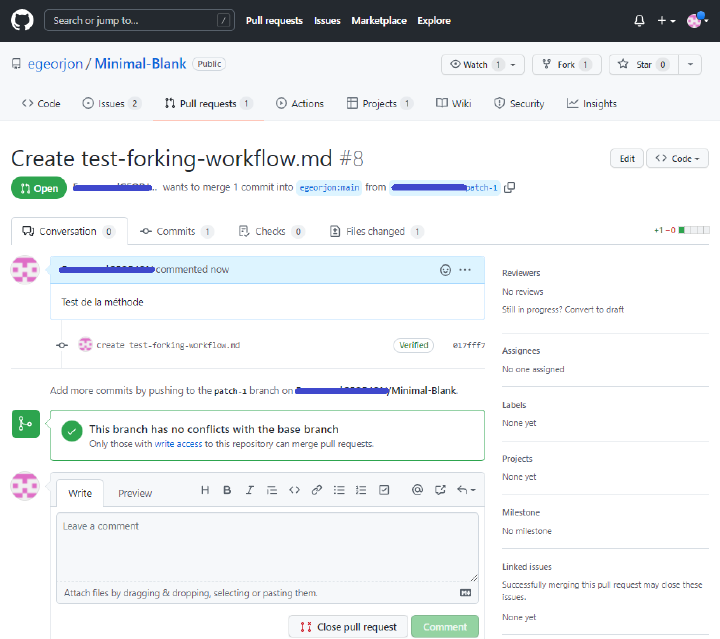Viewport: 720px width, 639px height.
Task: Open the GitHub home logo
Action: pos(22,21)
